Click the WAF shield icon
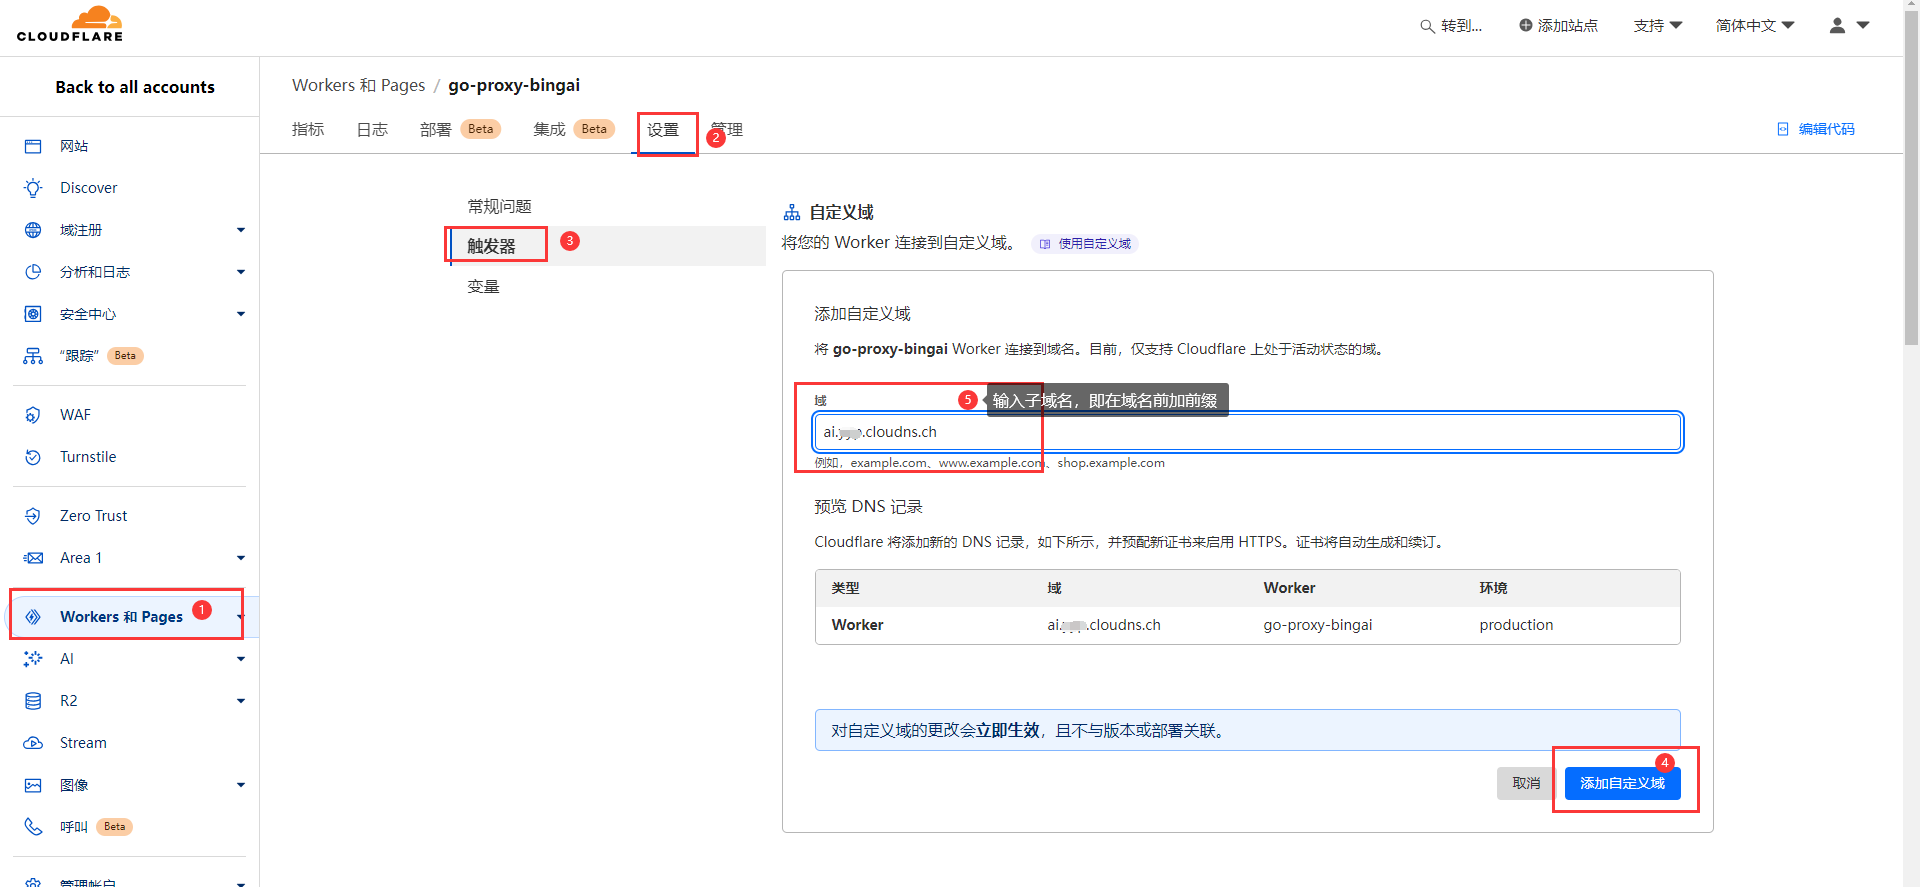 pyautogui.click(x=33, y=415)
